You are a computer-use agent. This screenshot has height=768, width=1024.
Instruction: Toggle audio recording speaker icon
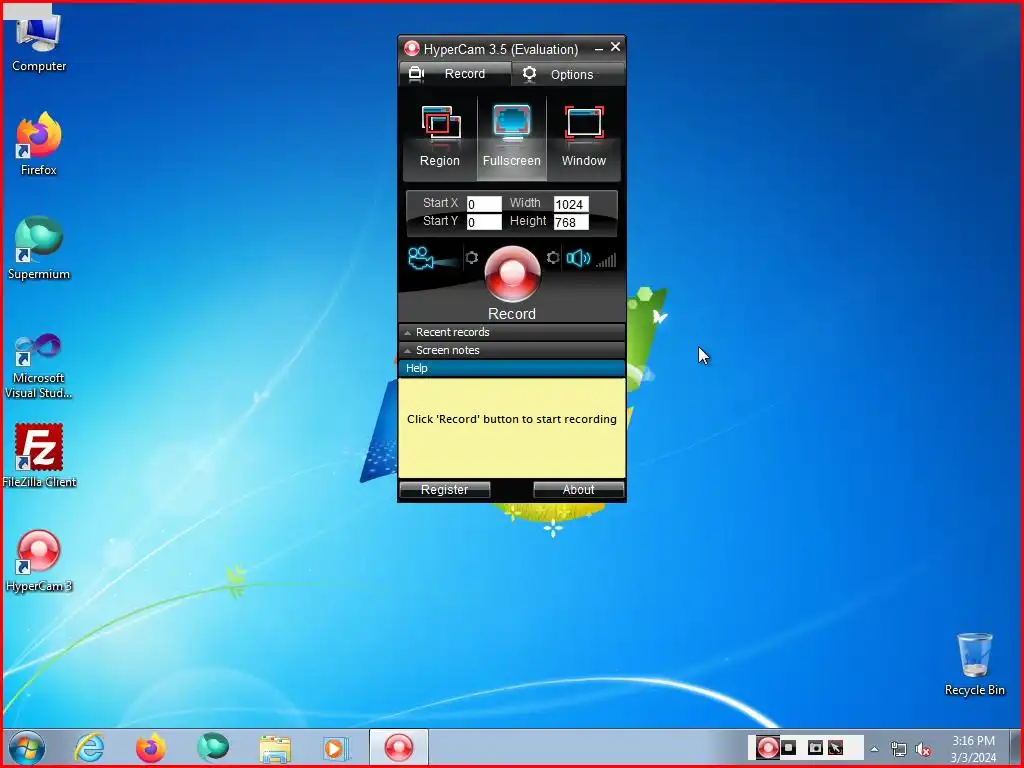(x=578, y=259)
